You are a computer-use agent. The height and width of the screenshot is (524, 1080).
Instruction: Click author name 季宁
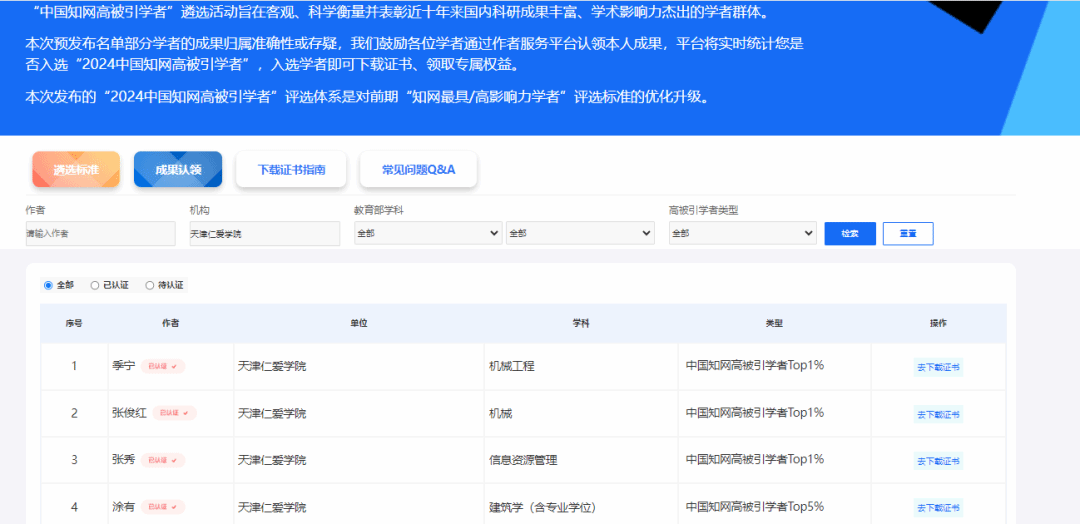123,366
